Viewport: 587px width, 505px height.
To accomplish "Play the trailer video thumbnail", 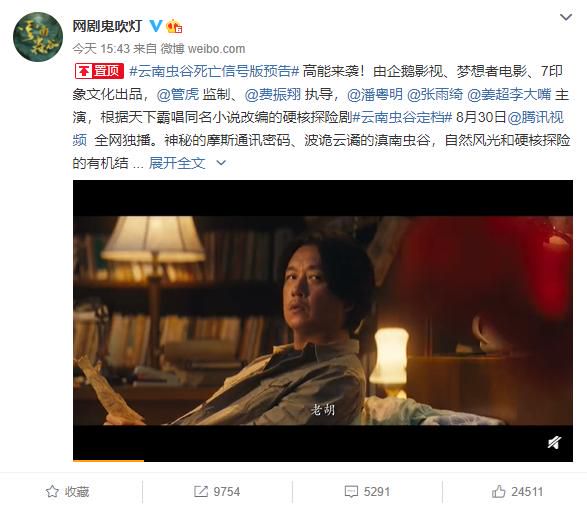I will 323,320.
